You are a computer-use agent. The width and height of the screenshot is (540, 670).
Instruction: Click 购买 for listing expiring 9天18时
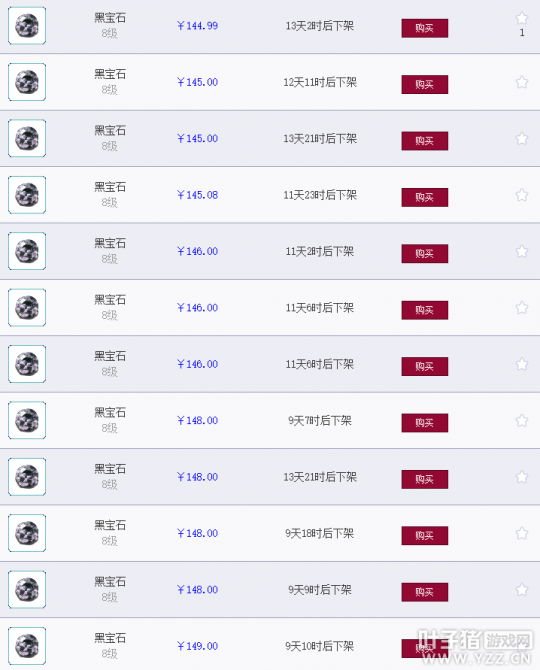click(425, 536)
